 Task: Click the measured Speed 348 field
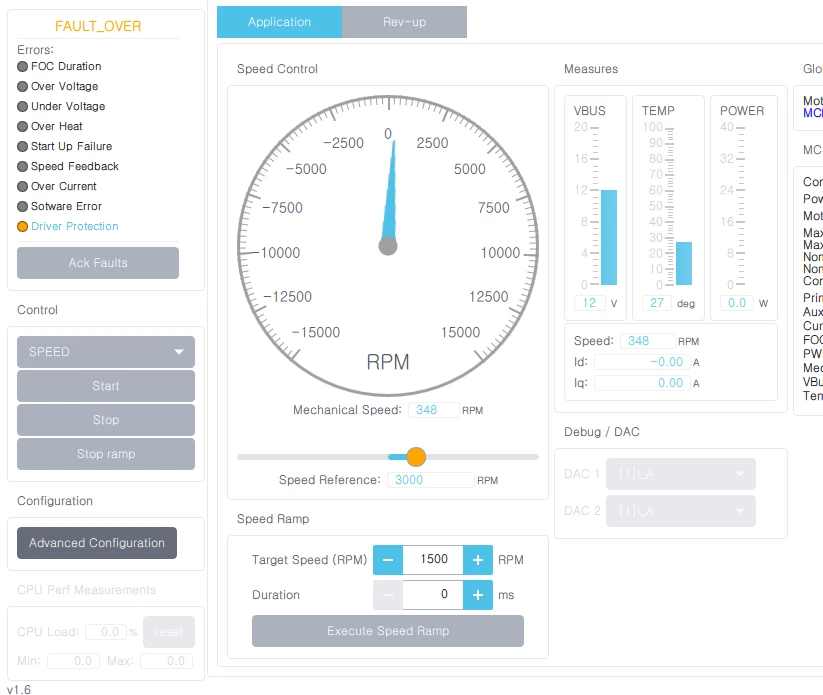(648, 341)
